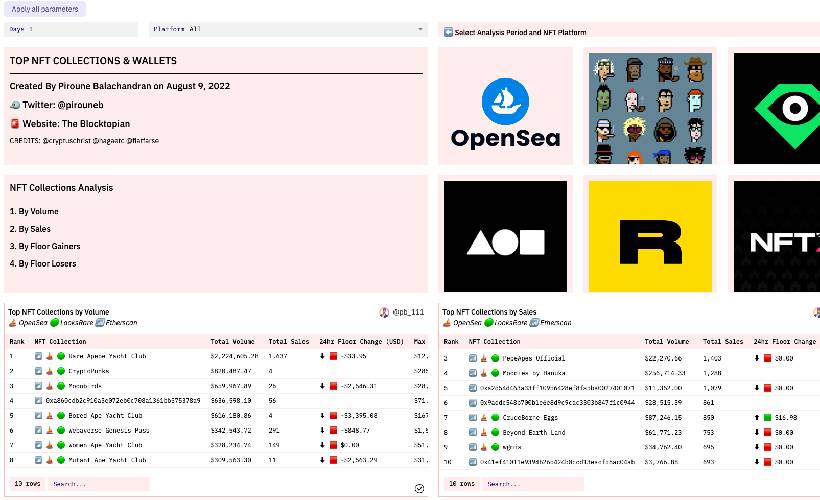Click the LooksRare icon for Bored Ape Yacht Club
Screen dimensions: 820x500
click(61, 416)
